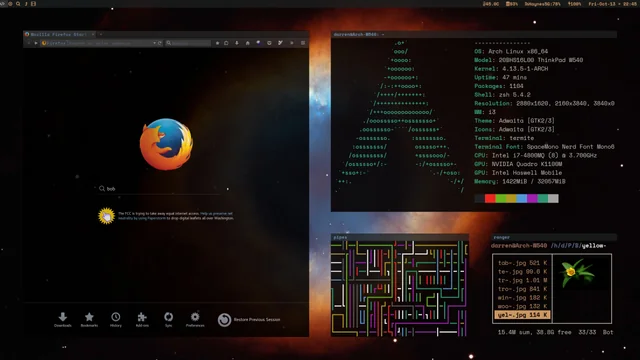Select tr~.jpg in the ranger file list
Viewport: 640px width, 360px height.
pyautogui.click(x=522, y=280)
